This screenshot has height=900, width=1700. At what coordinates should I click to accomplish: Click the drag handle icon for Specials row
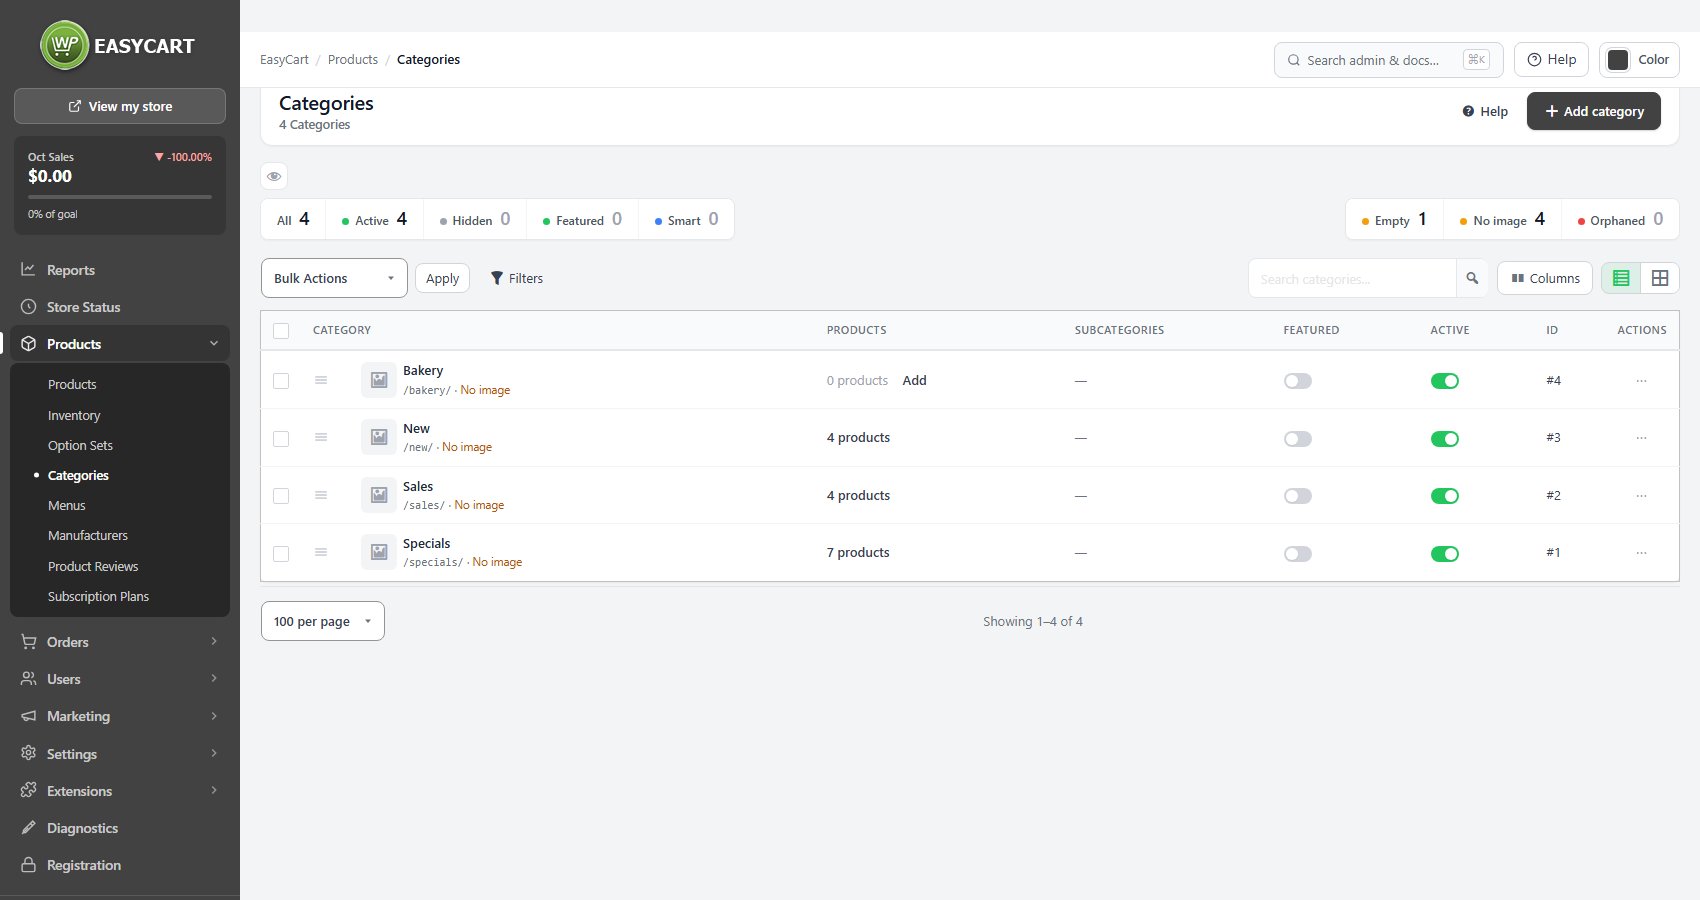pos(321,552)
